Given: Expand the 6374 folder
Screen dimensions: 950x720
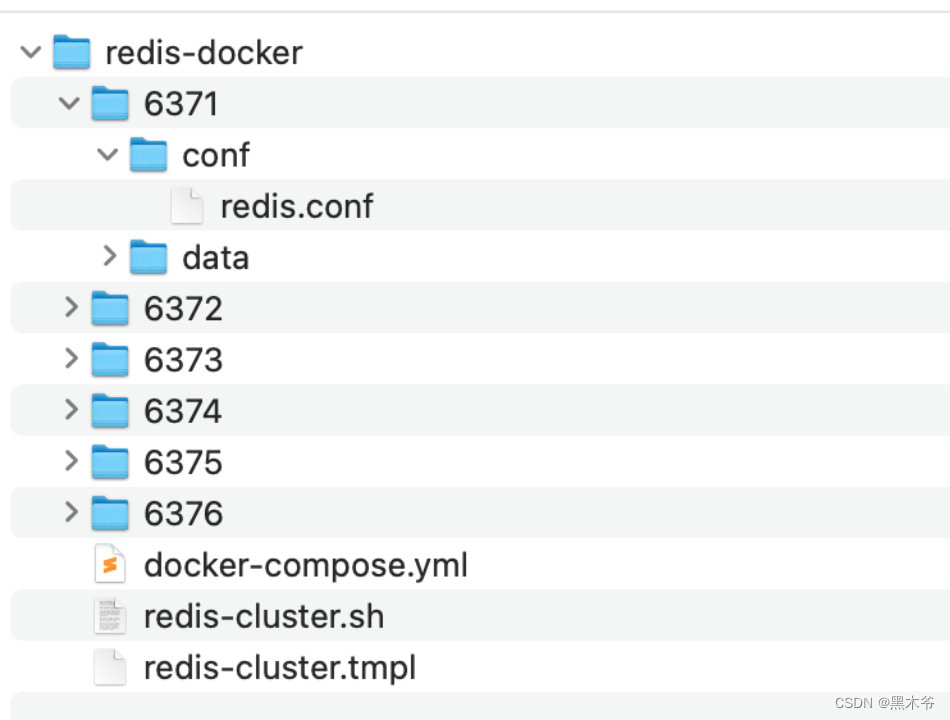Looking at the screenshot, I should tap(70, 410).
